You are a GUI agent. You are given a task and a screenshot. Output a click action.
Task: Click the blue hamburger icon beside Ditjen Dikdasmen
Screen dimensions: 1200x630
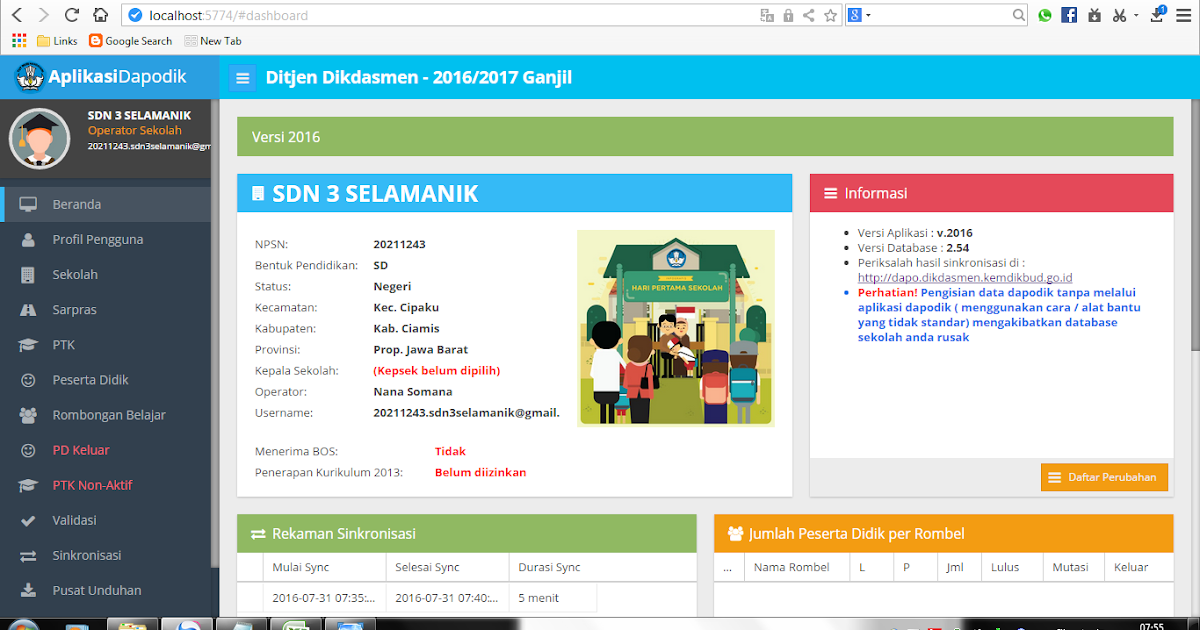pos(241,76)
